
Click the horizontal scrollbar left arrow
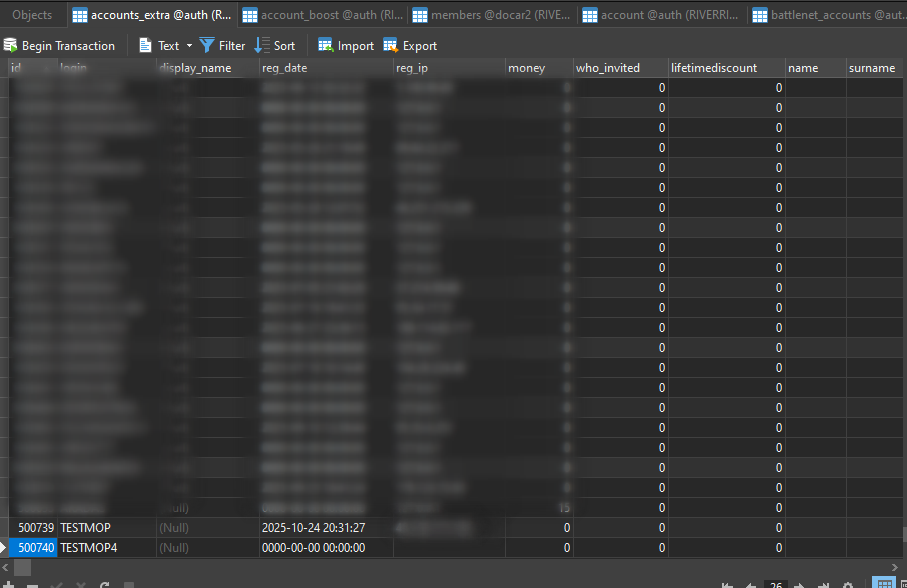tap(5, 568)
